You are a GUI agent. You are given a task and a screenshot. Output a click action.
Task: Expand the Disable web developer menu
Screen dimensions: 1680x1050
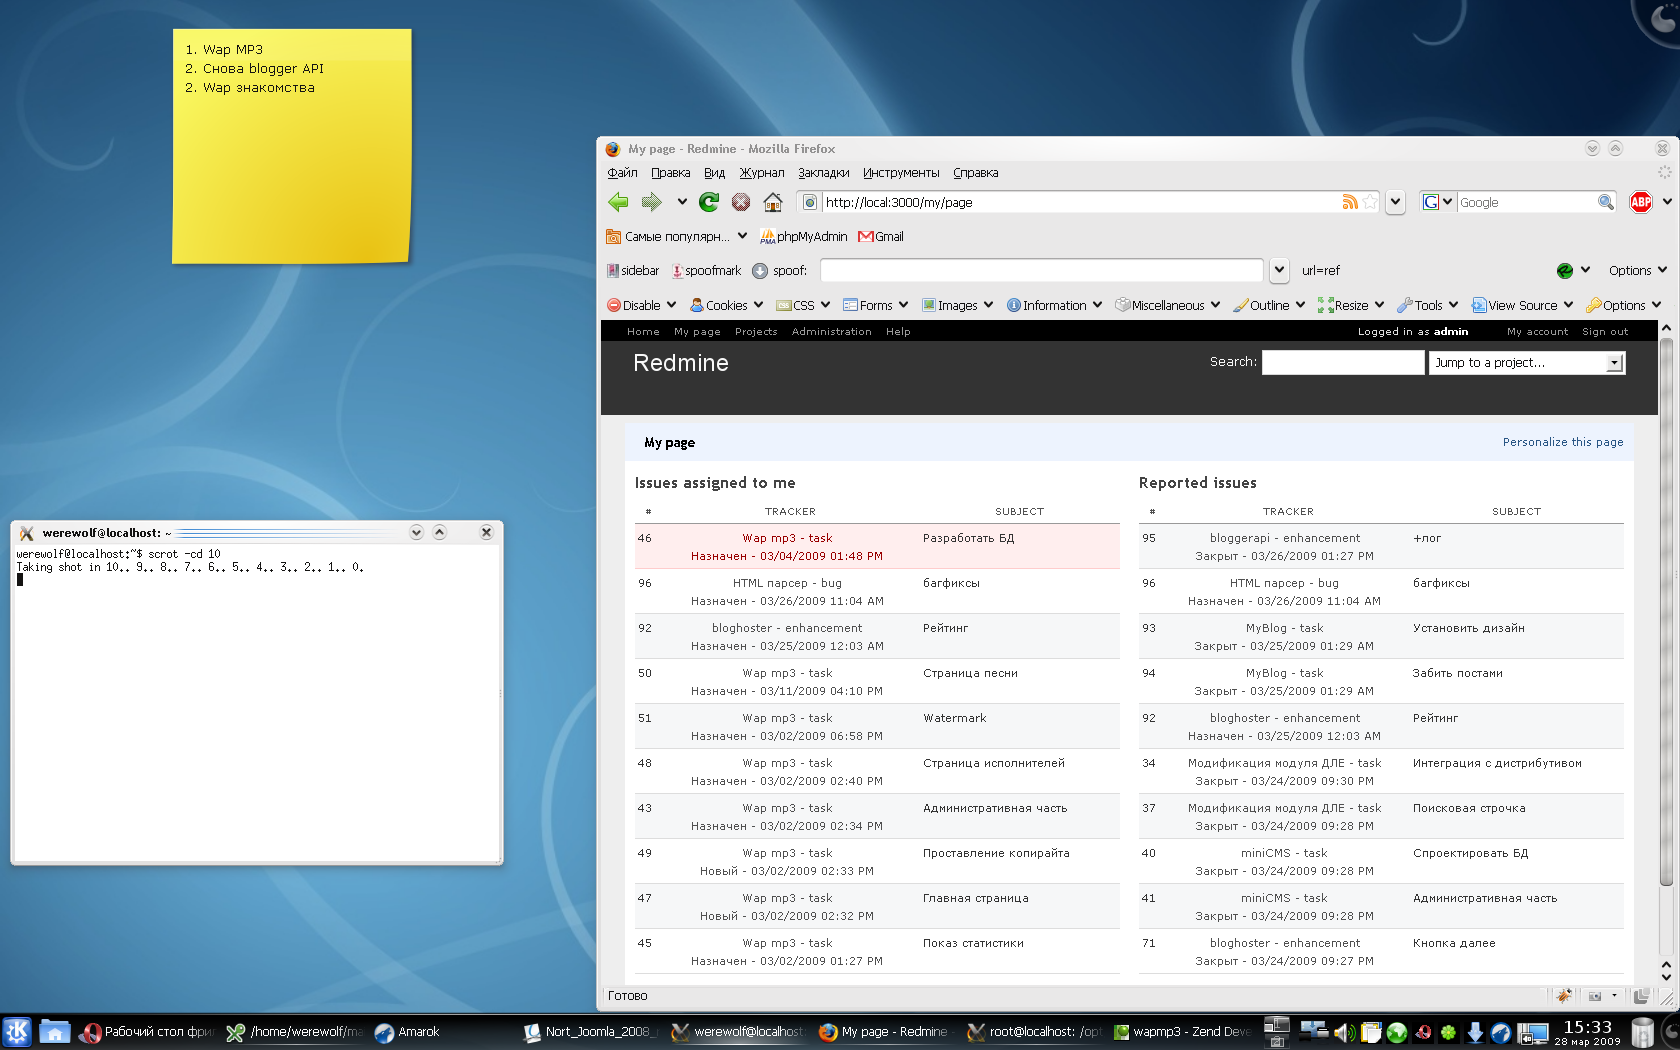(x=642, y=305)
